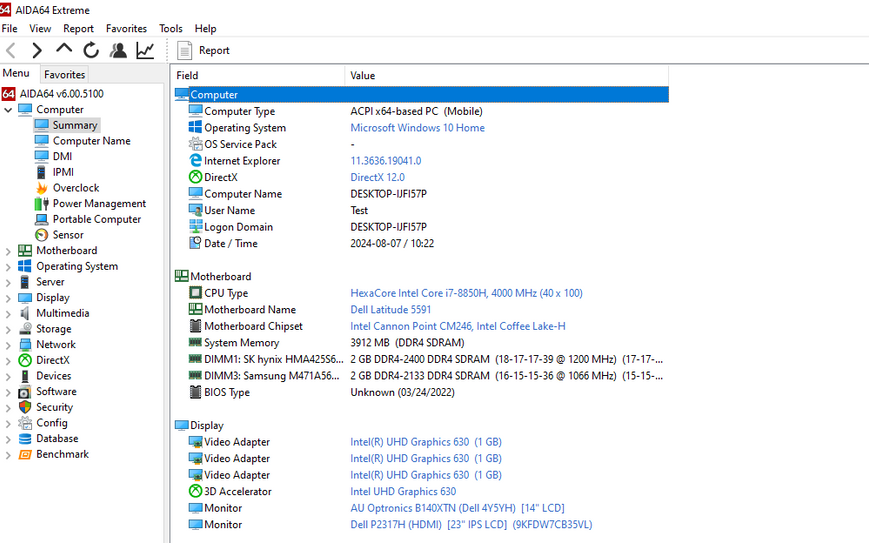Viewport: 869px width, 543px height.
Task: Collapse the Computer tree node
Action: pyautogui.click(x=8, y=110)
